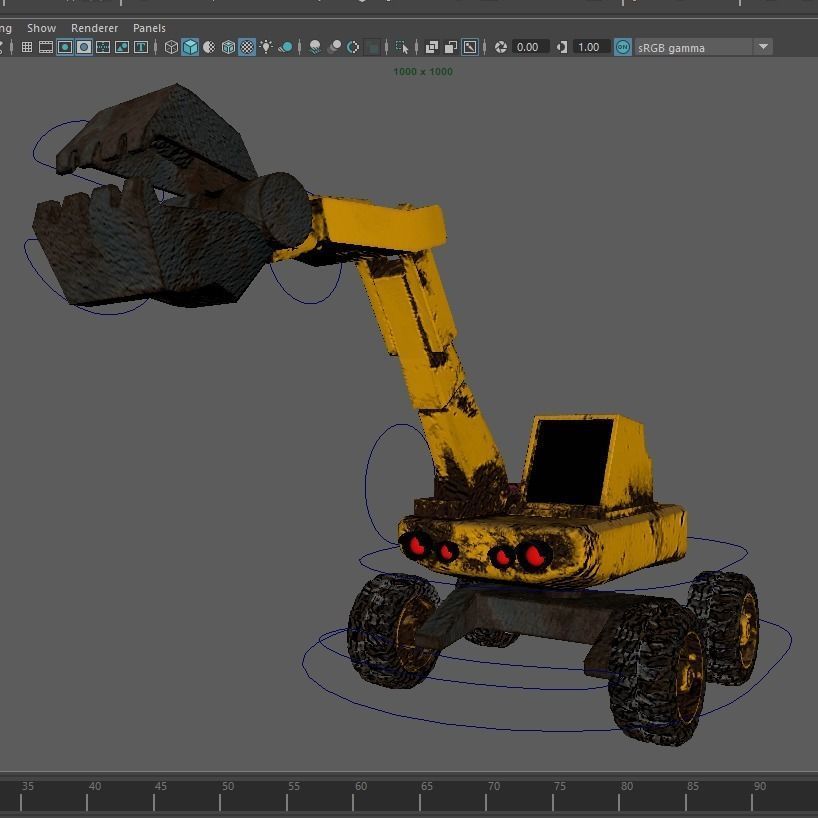This screenshot has height=818, width=818.
Task: Click the Gamma value field 1.00
Action: (x=591, y=47)
